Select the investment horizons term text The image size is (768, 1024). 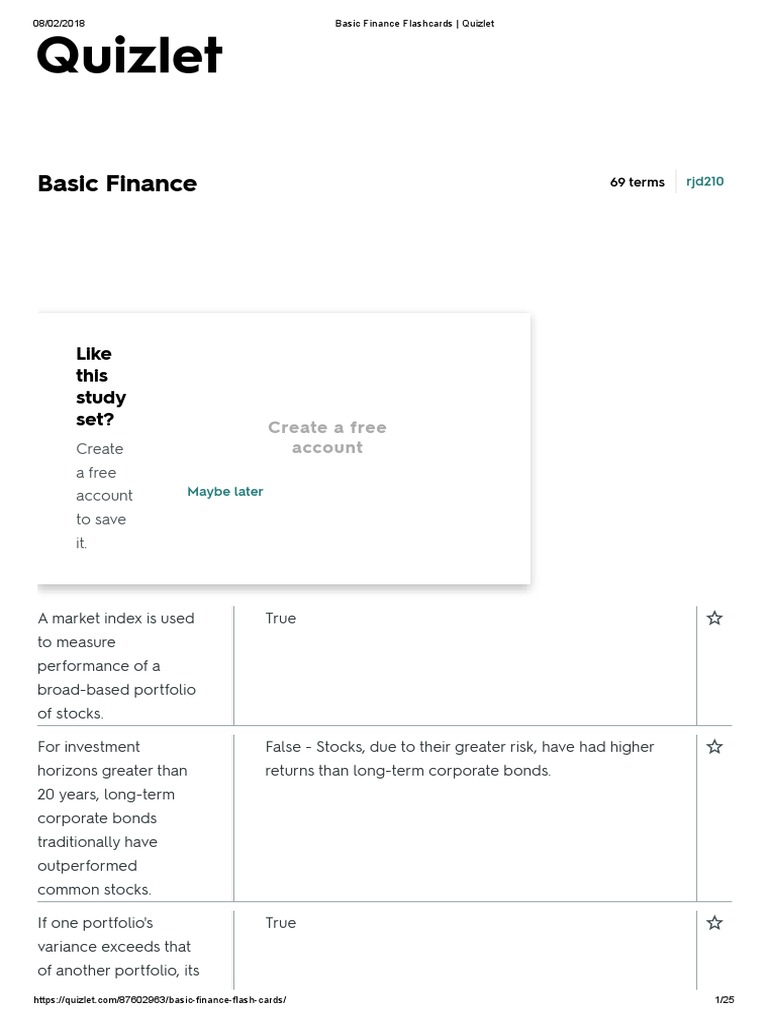click(113, 817)
